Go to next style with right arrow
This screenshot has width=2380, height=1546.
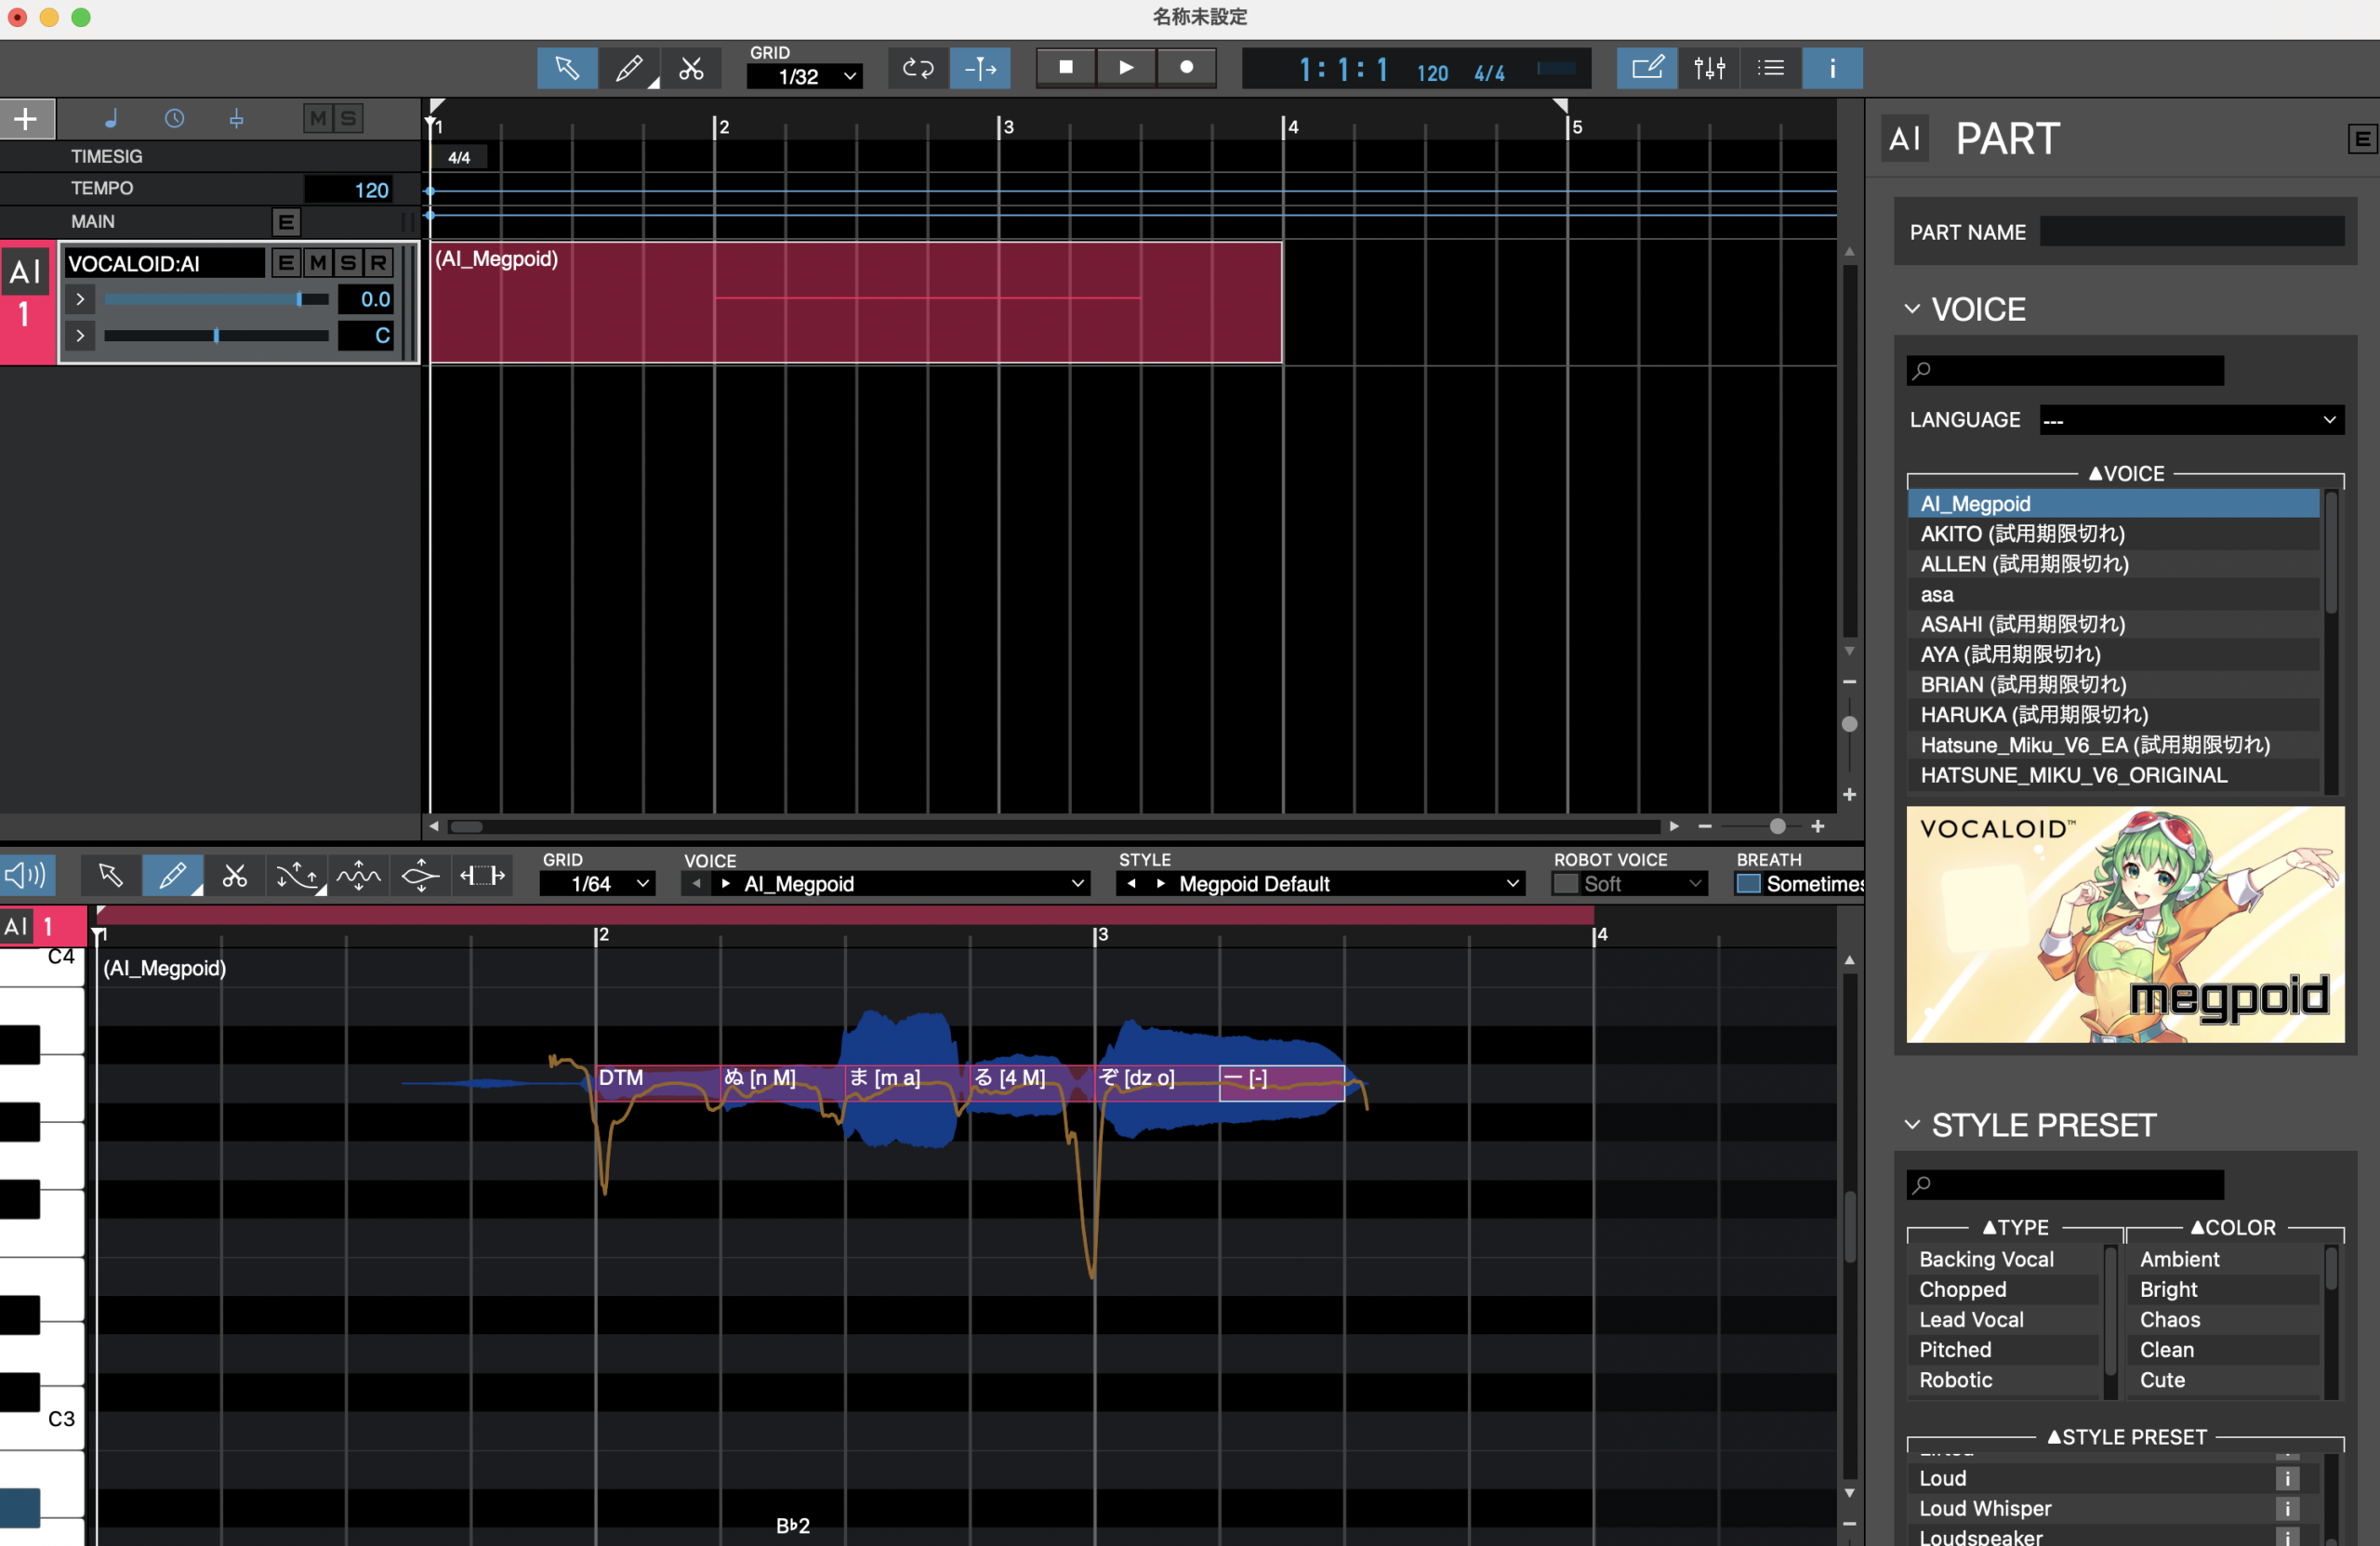(x=1161, y=884)
